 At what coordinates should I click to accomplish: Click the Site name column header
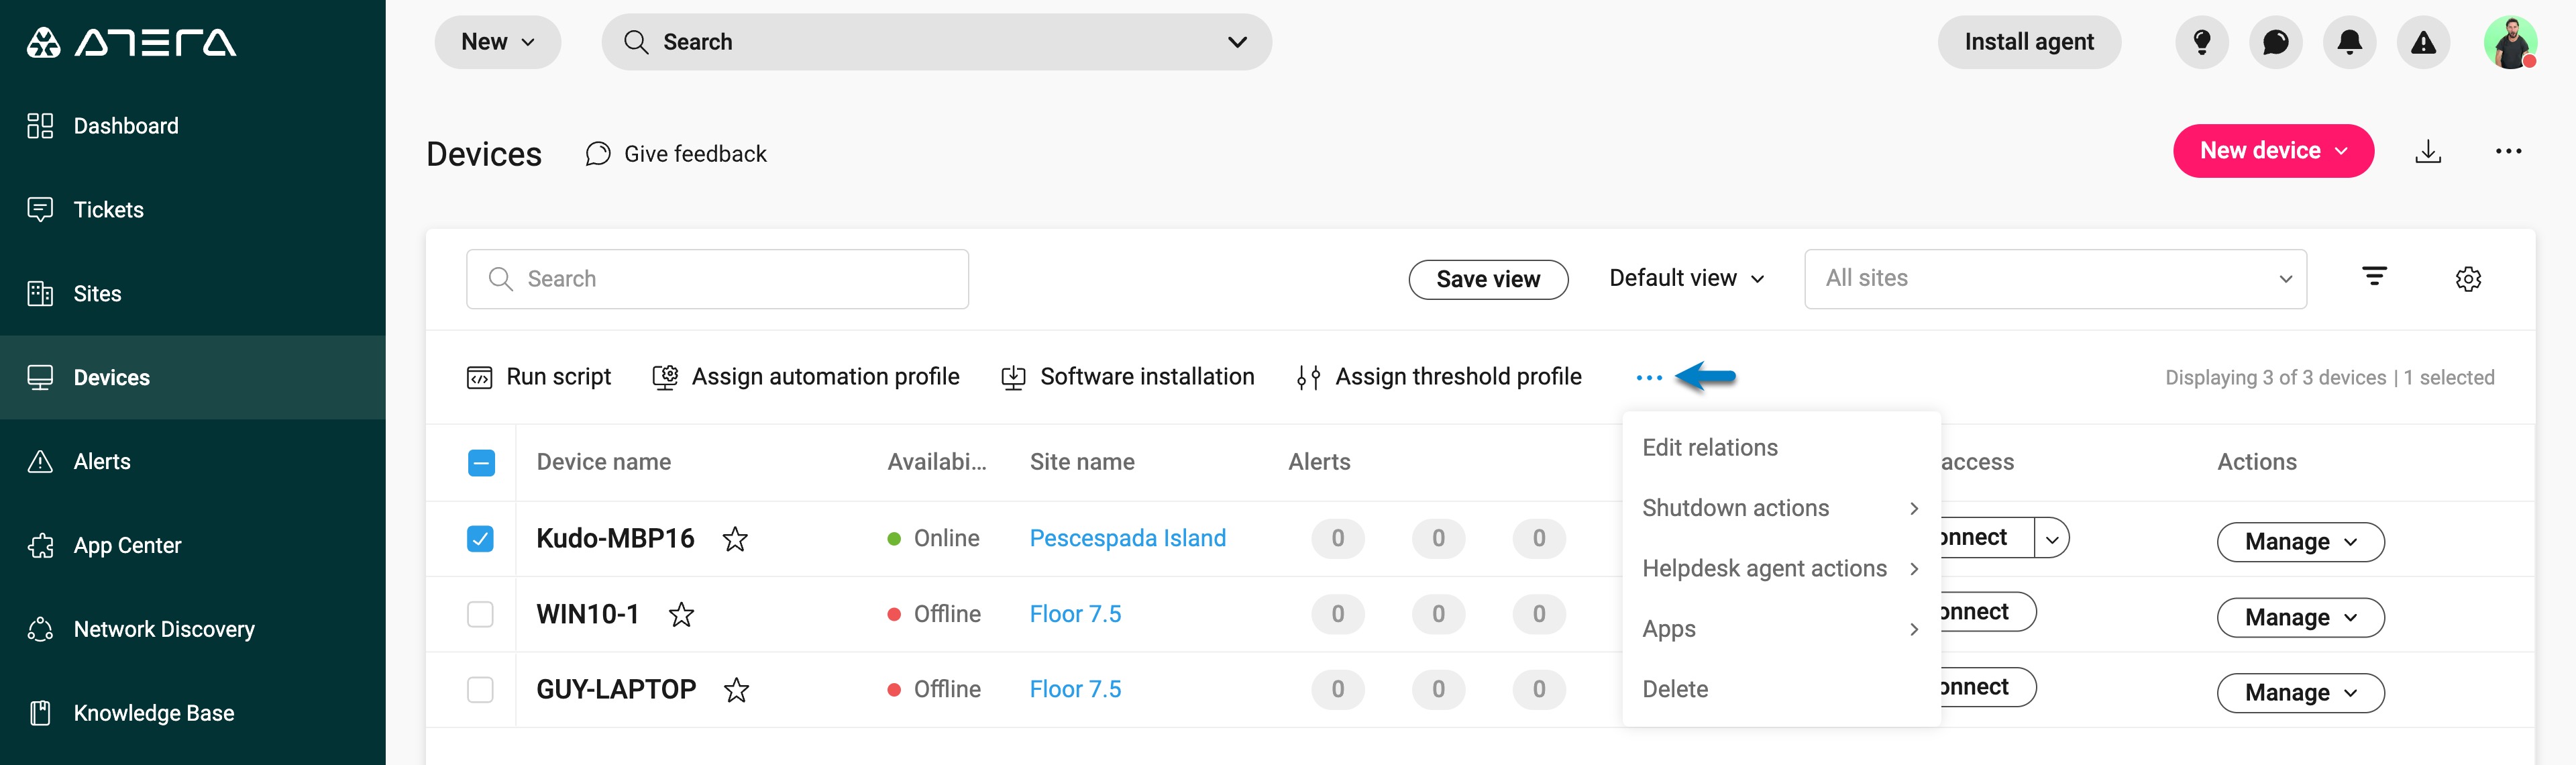coord(1082,462)
